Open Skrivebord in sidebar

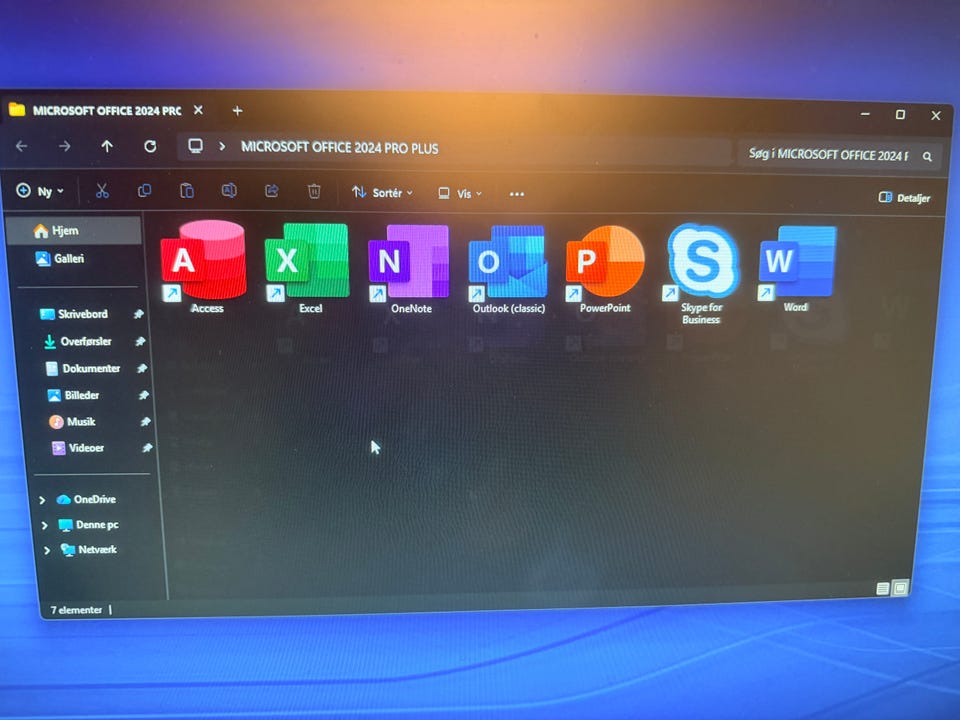pos(73,314)
